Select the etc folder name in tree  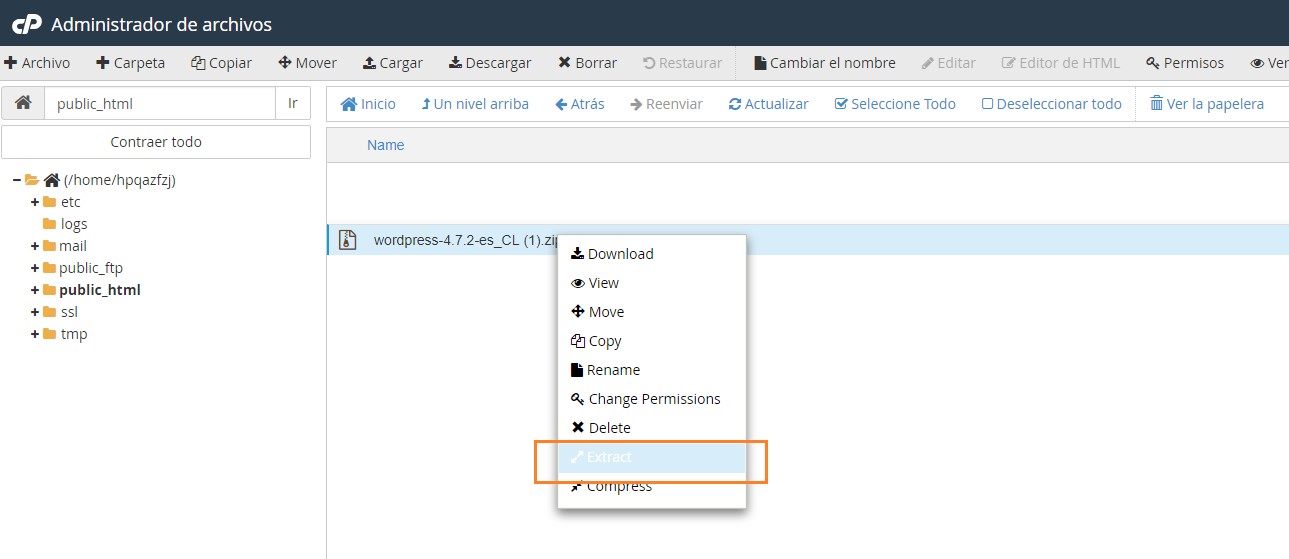click(x=70, y=202)
